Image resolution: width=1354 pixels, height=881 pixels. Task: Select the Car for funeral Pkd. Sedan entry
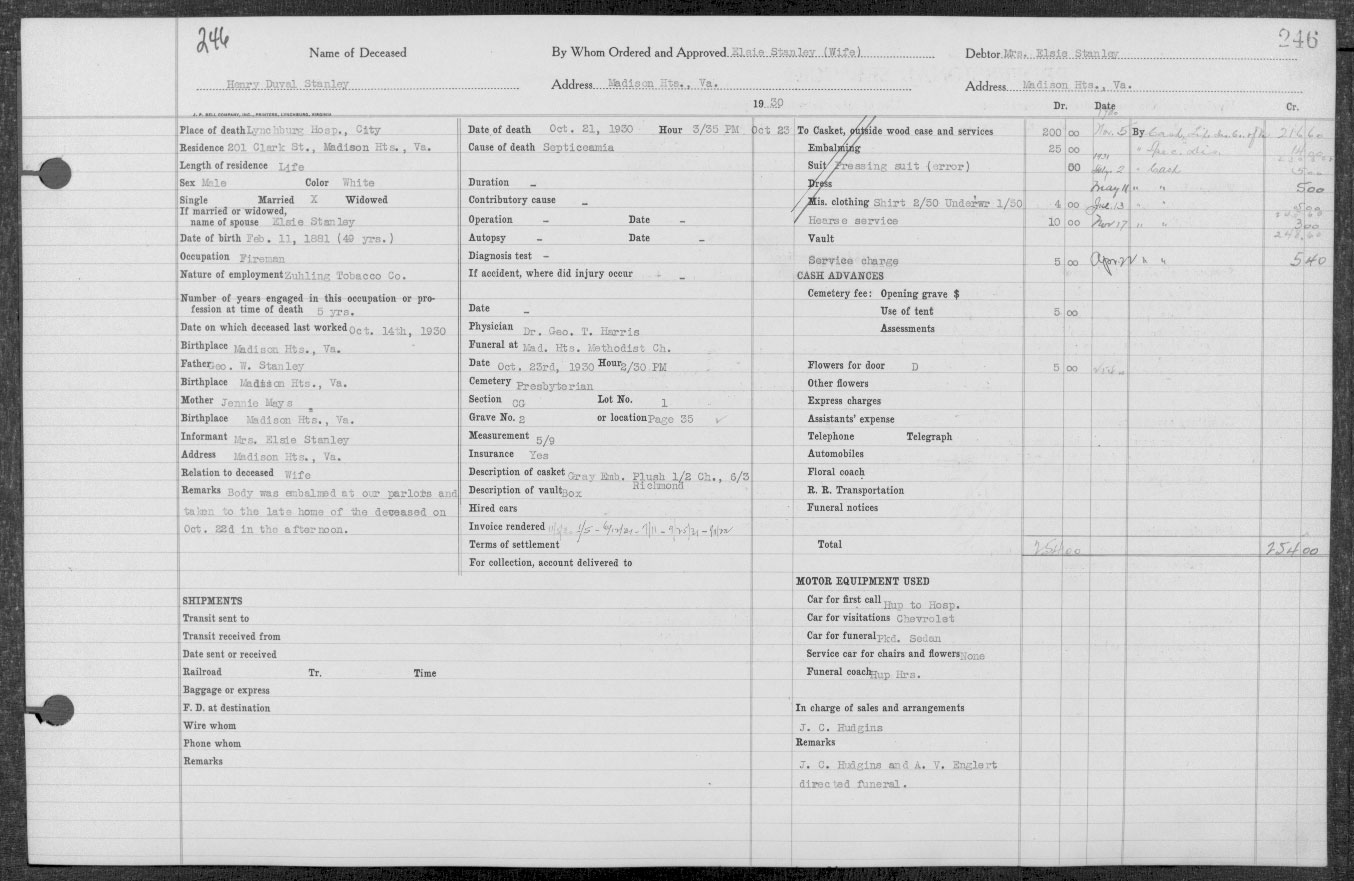(x=874, y=637)
